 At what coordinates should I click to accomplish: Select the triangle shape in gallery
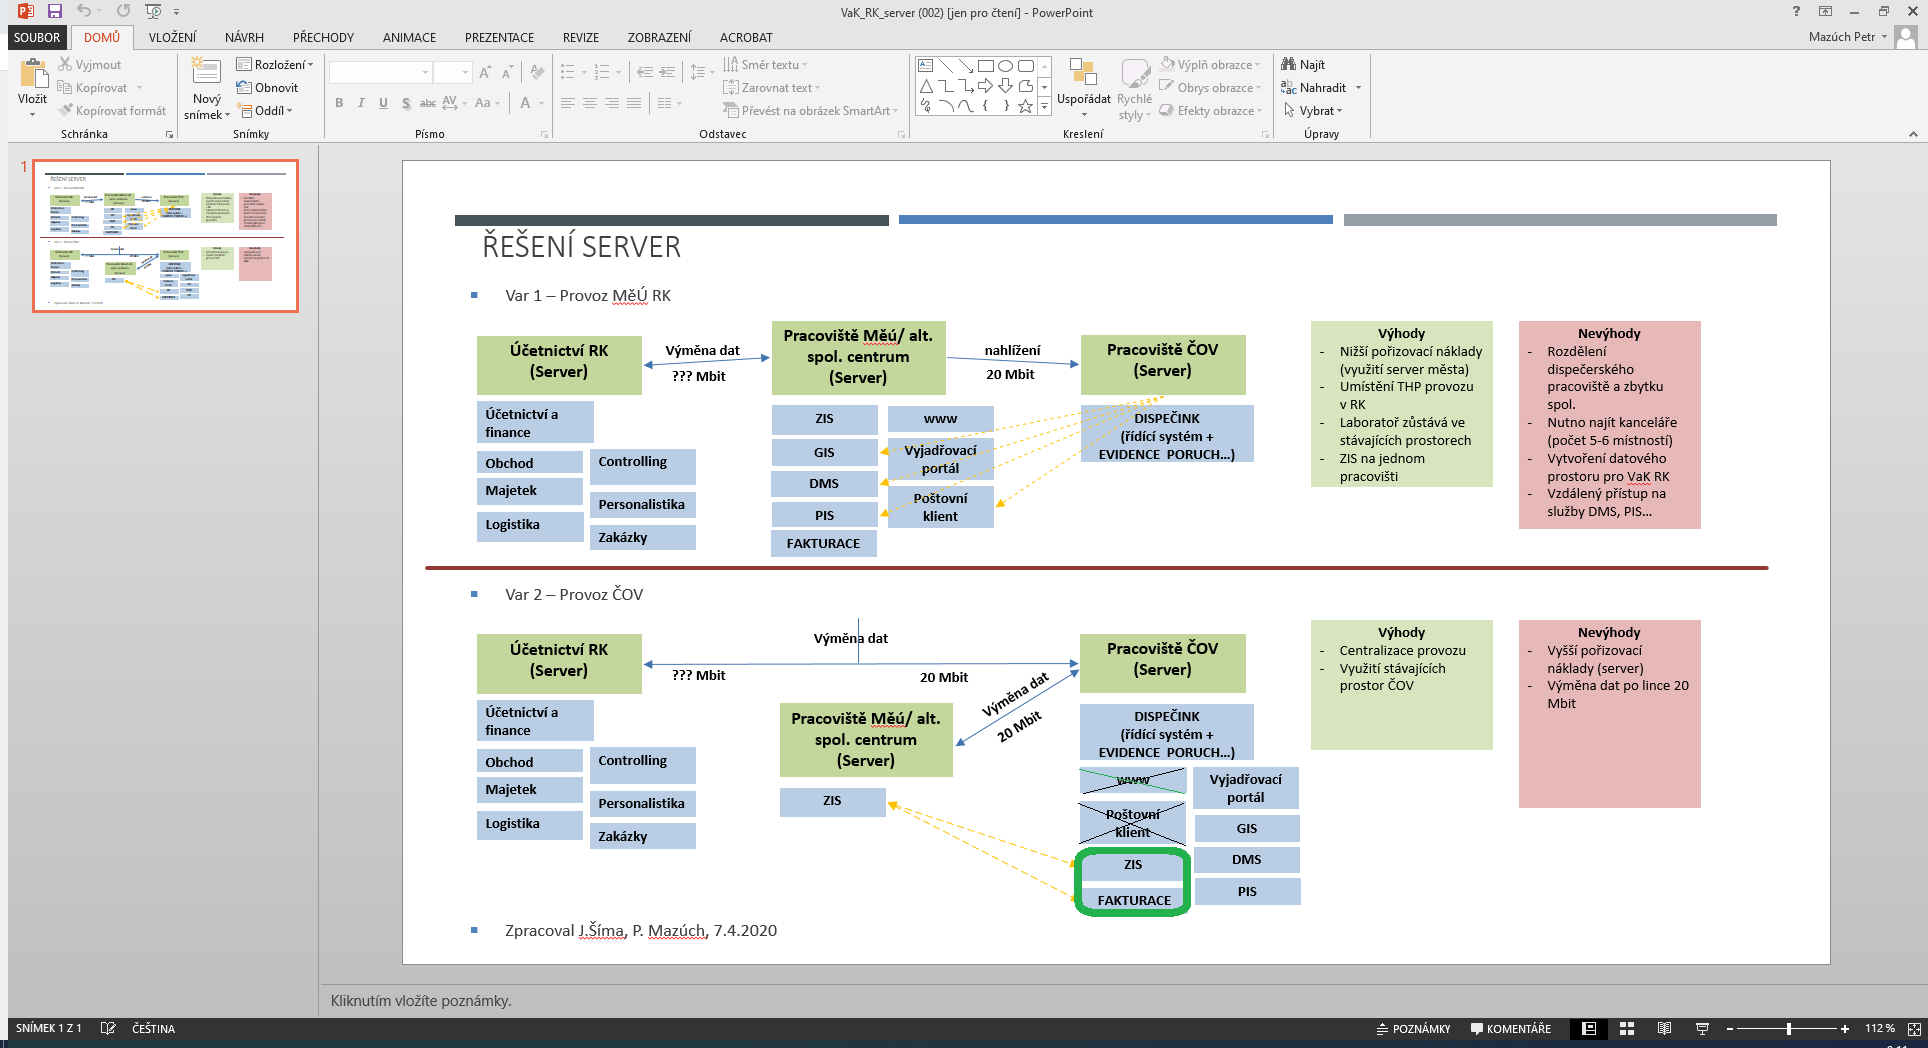click(926, 86)
